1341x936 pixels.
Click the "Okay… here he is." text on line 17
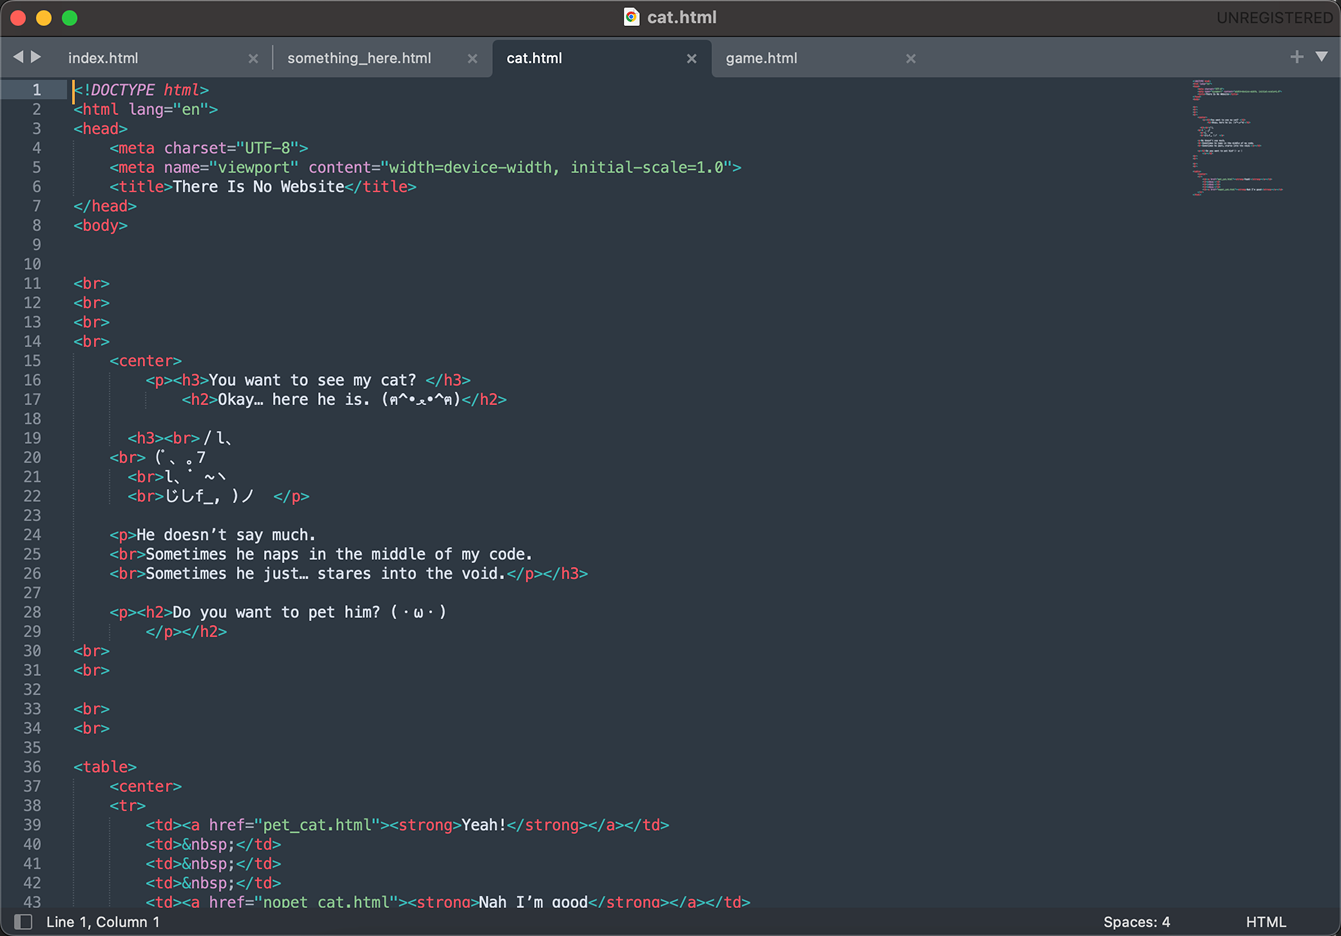click(x=294, y=400)
